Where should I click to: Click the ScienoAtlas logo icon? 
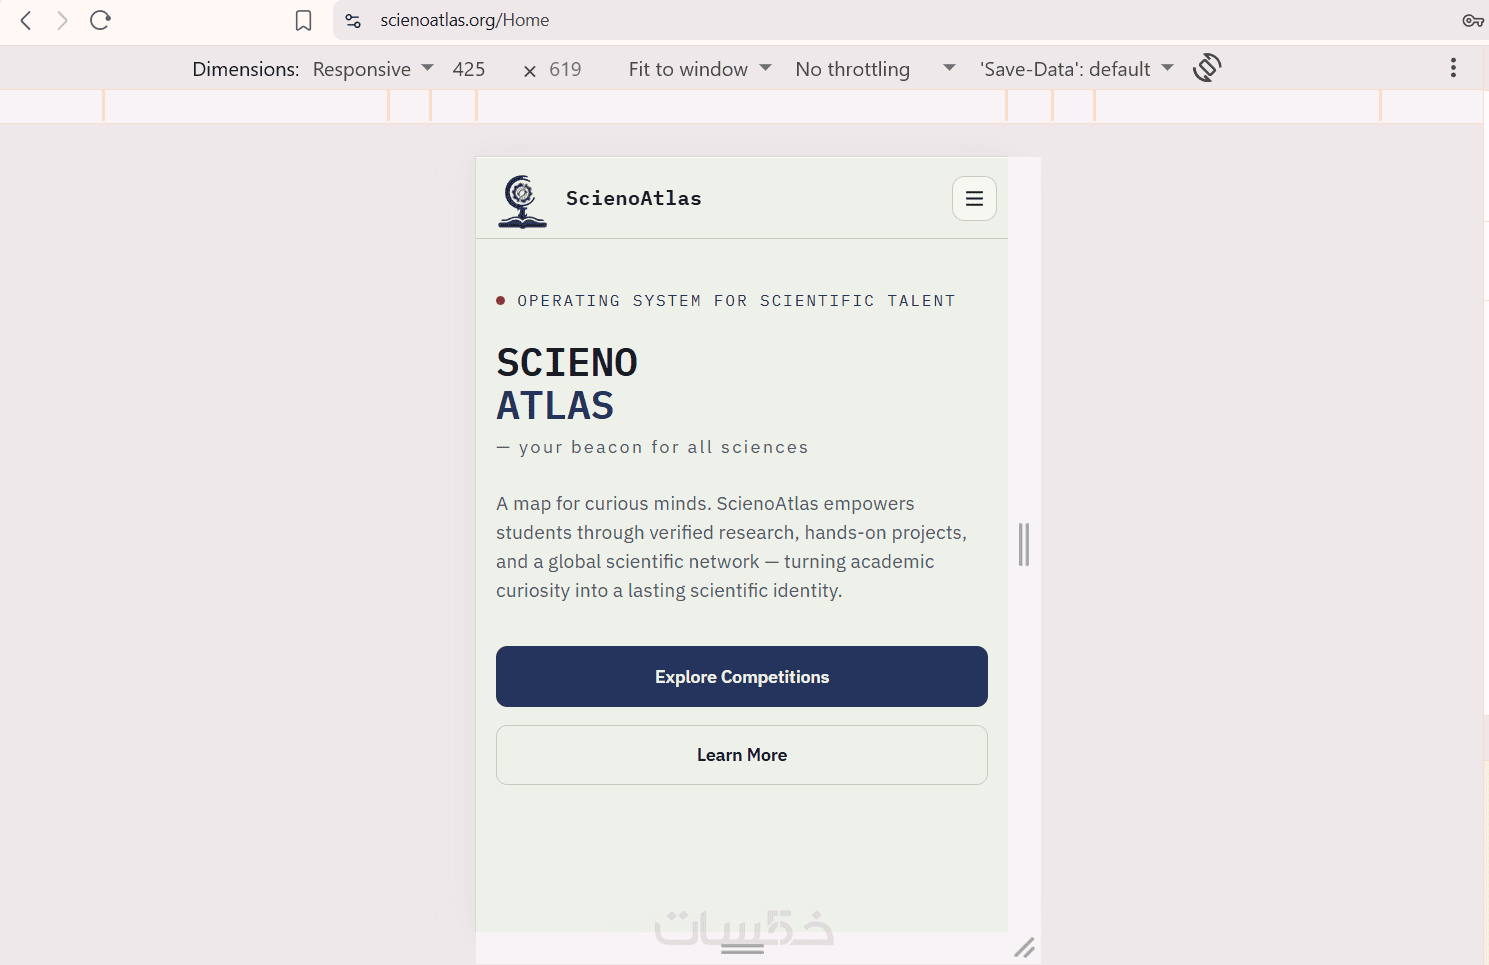click(522, 201)
